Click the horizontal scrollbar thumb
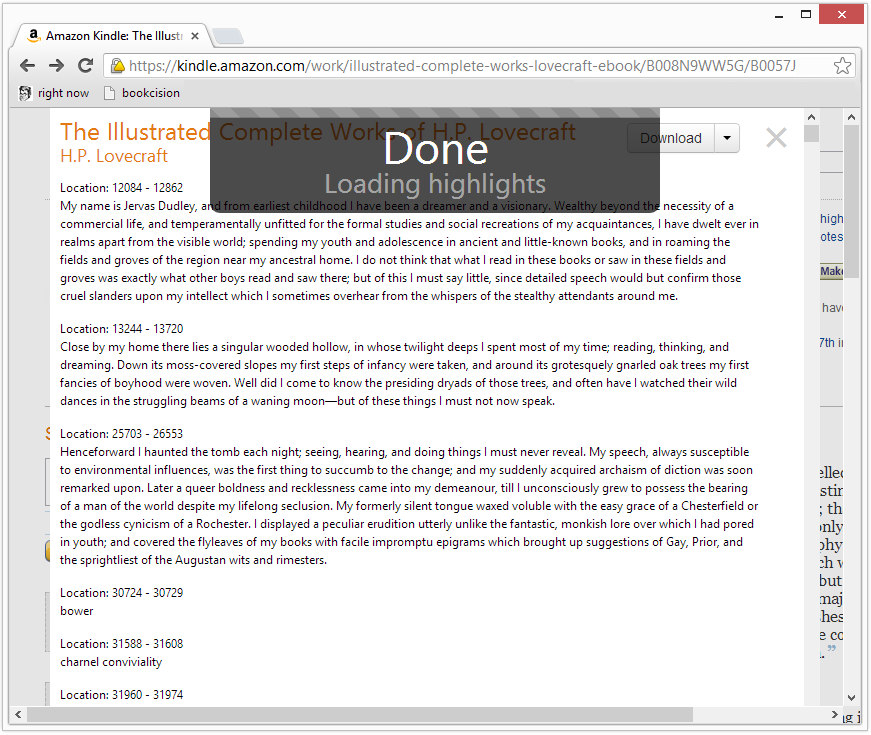 click(x=360, y=714)
